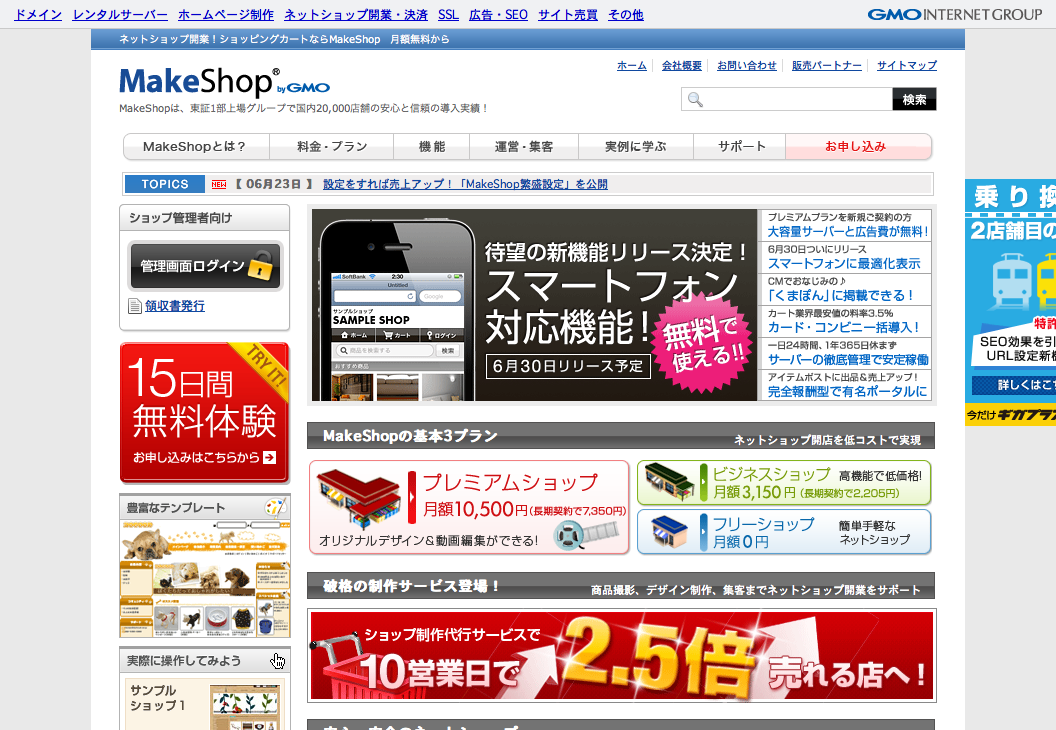
Task: Open 大容量サーバーと広告費が無料 promo link
Action: click(x=847, y=232)
